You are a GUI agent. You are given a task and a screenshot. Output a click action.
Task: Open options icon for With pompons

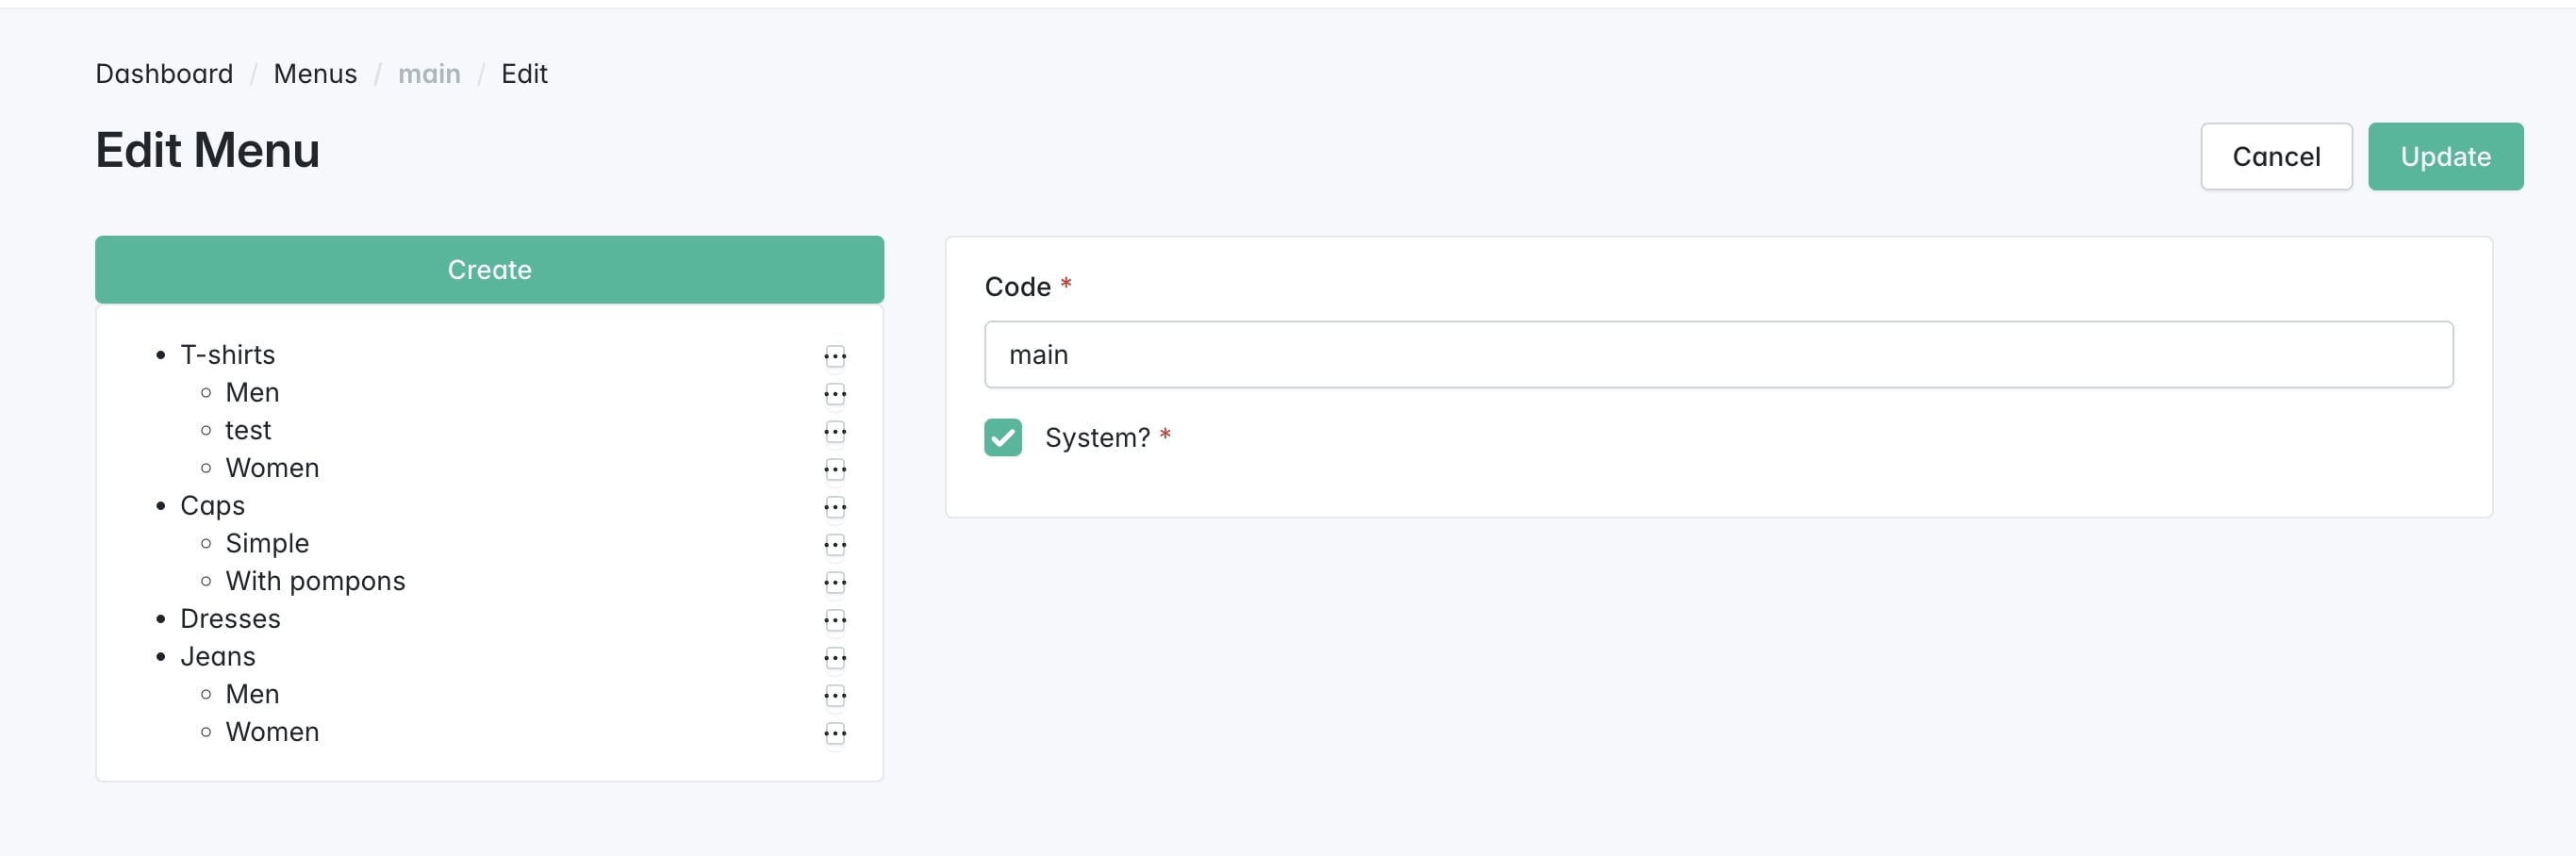[835, 582]
